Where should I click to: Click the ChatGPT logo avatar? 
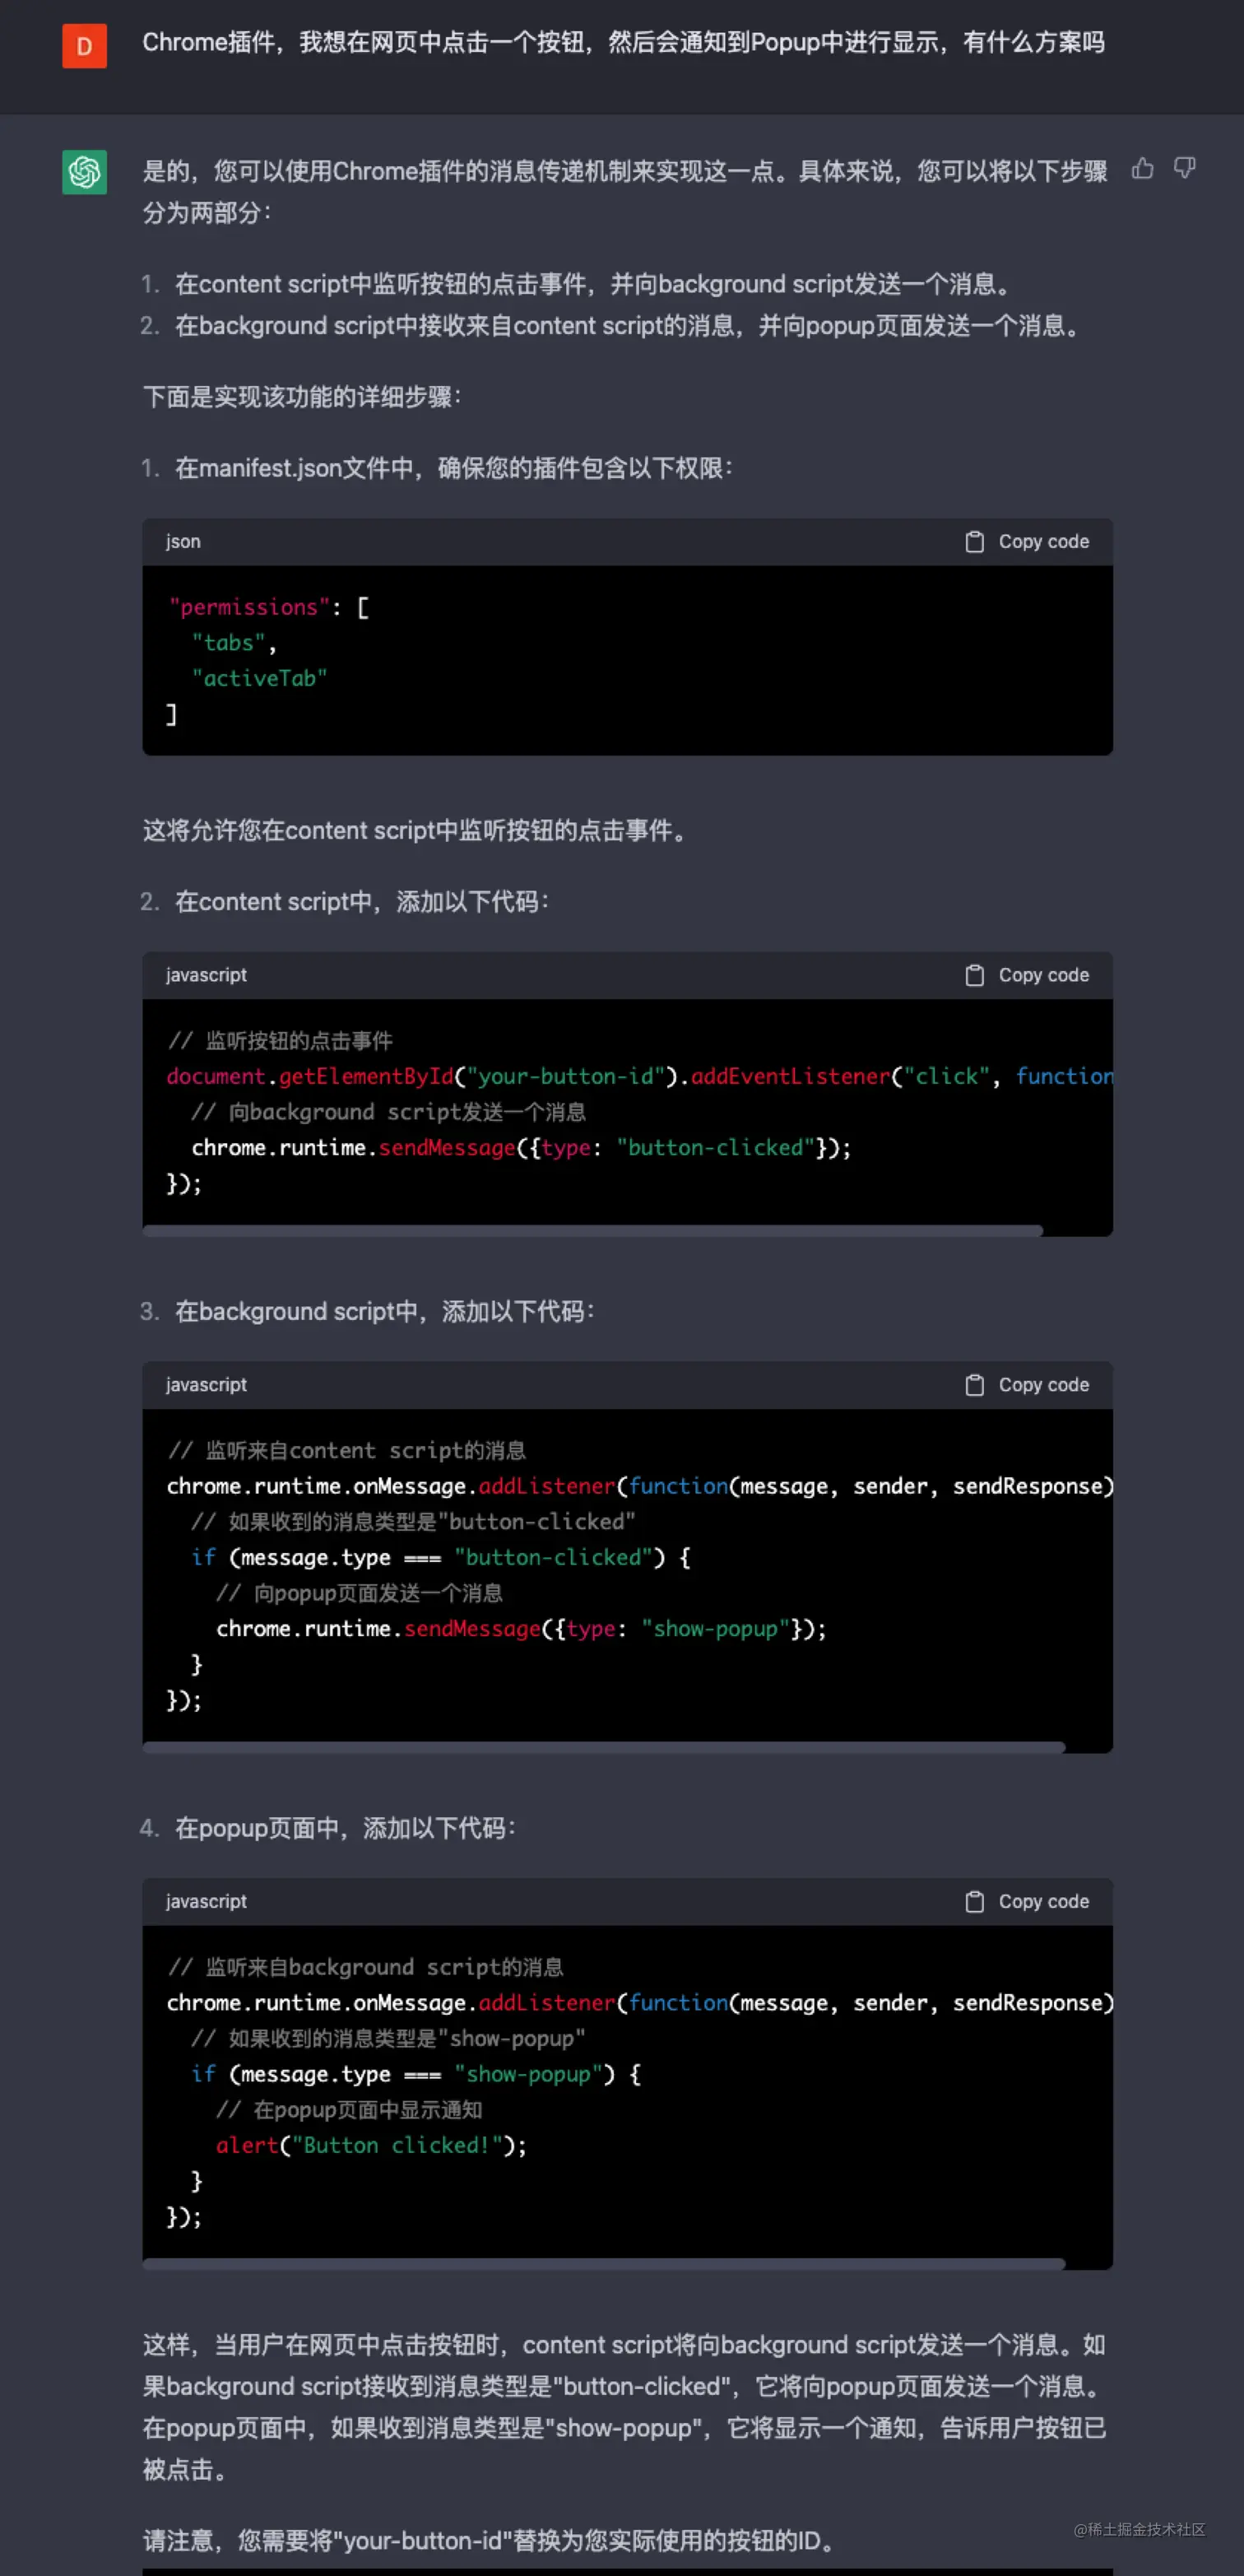[84, 172]
